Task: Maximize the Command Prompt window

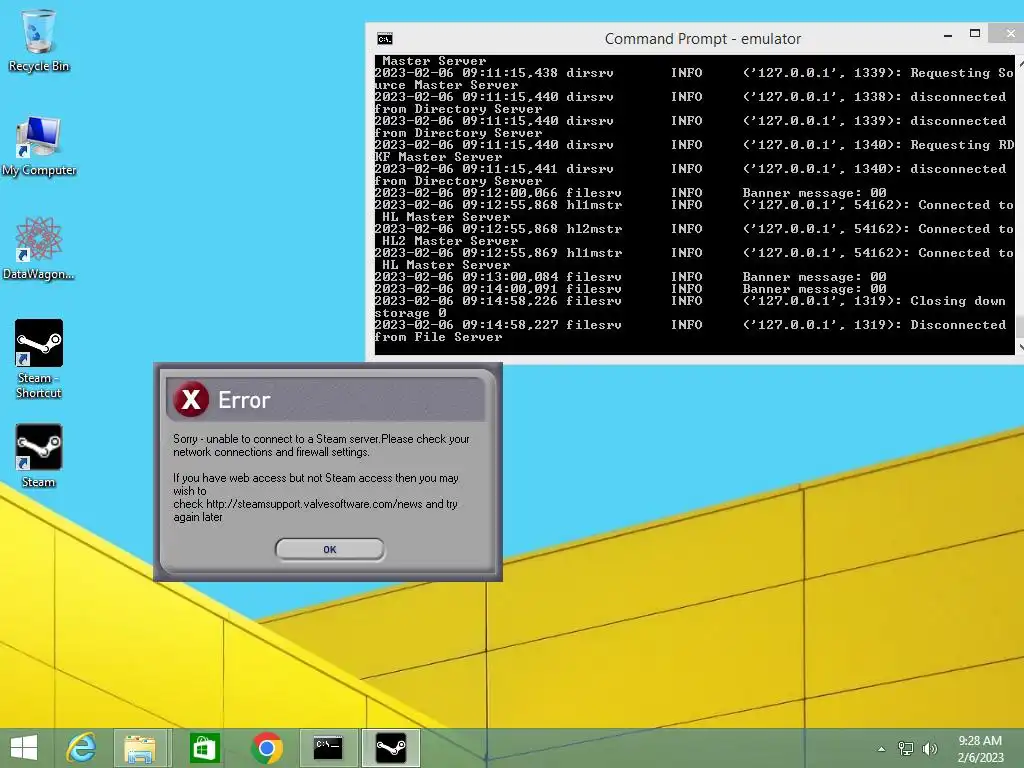Action: pyautogui.click(x=975, y=33)
